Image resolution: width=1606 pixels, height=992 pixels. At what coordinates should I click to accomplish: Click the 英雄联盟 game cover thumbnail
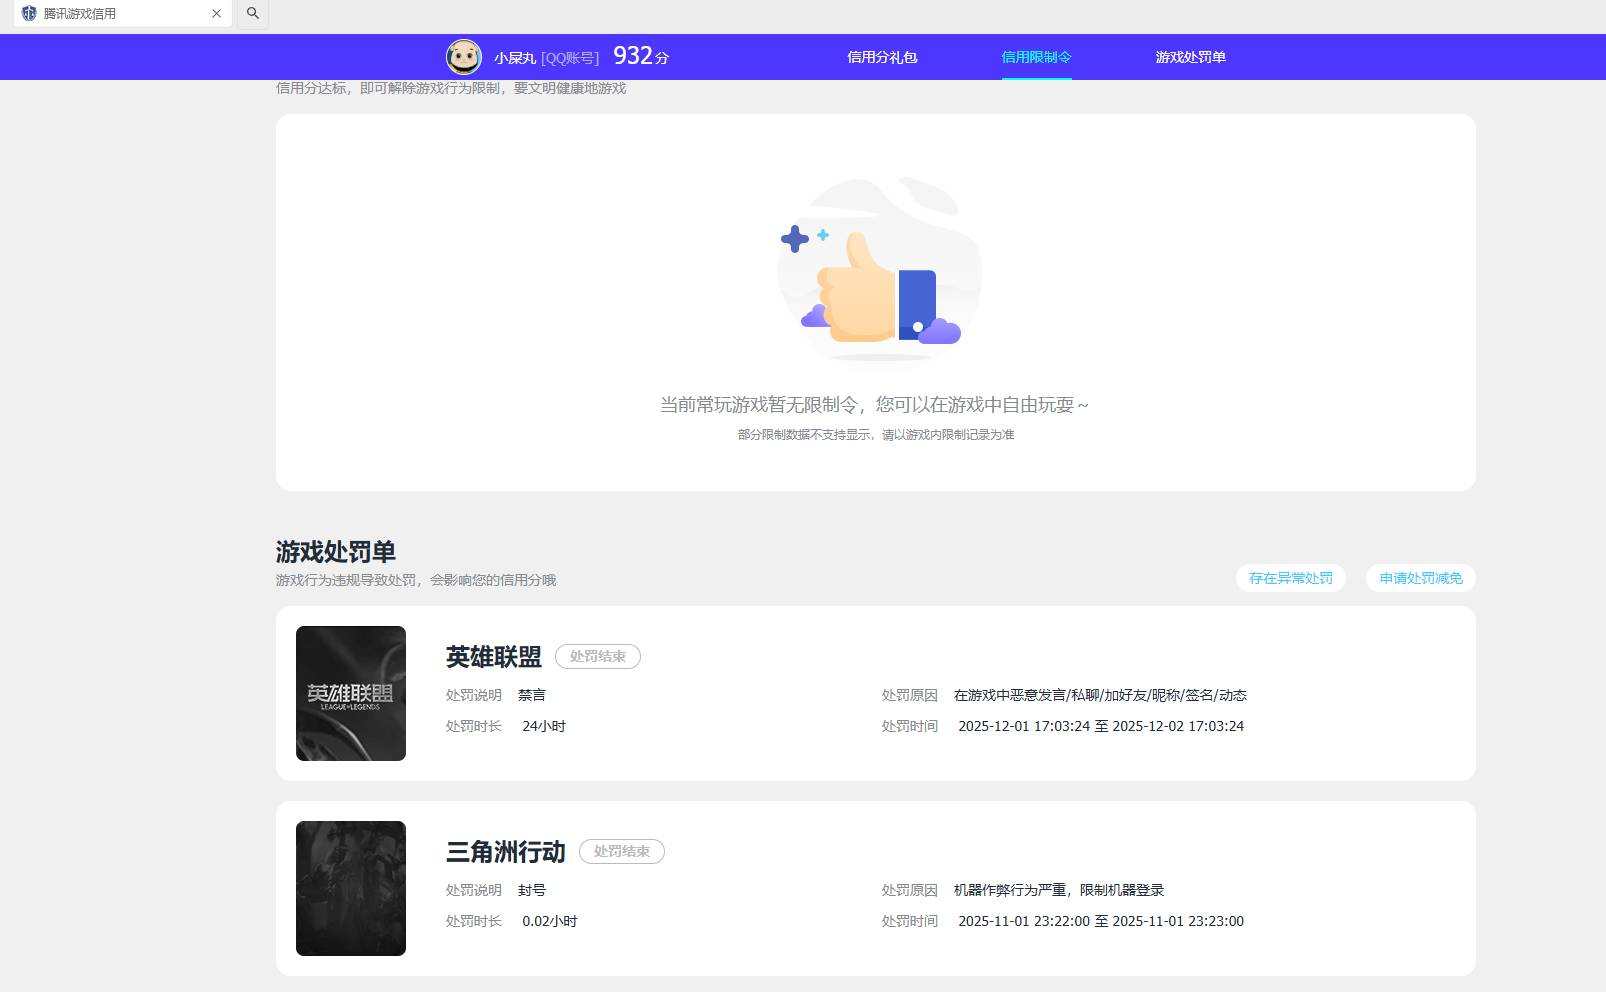351,693
